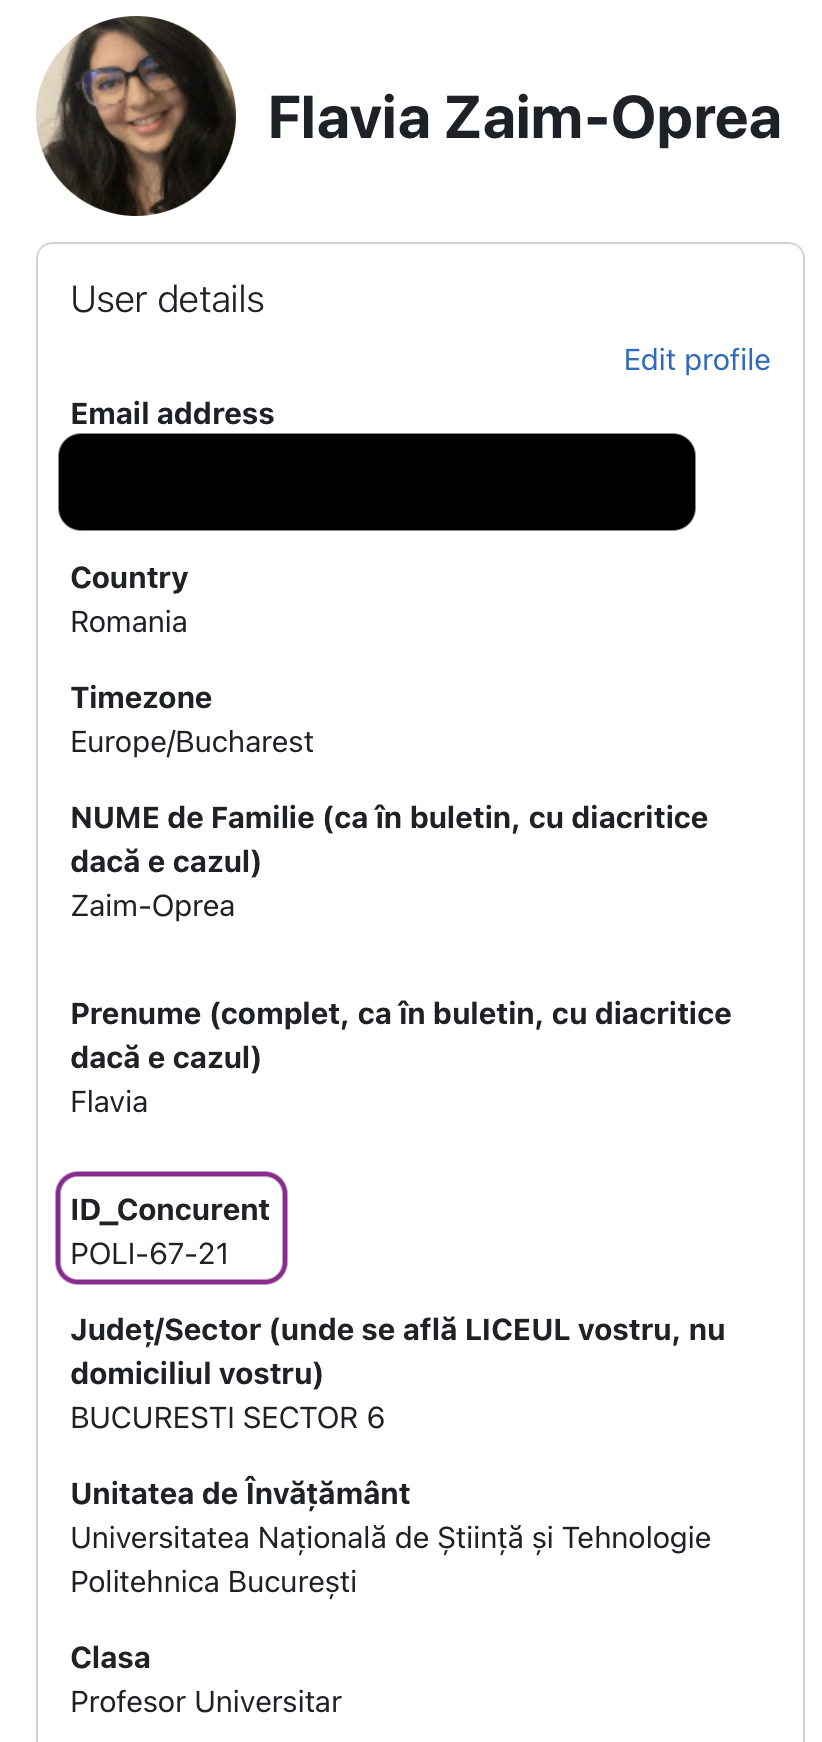Click the Email address label
This screenshot has width=822, height=1742.
tap(172, 414)
